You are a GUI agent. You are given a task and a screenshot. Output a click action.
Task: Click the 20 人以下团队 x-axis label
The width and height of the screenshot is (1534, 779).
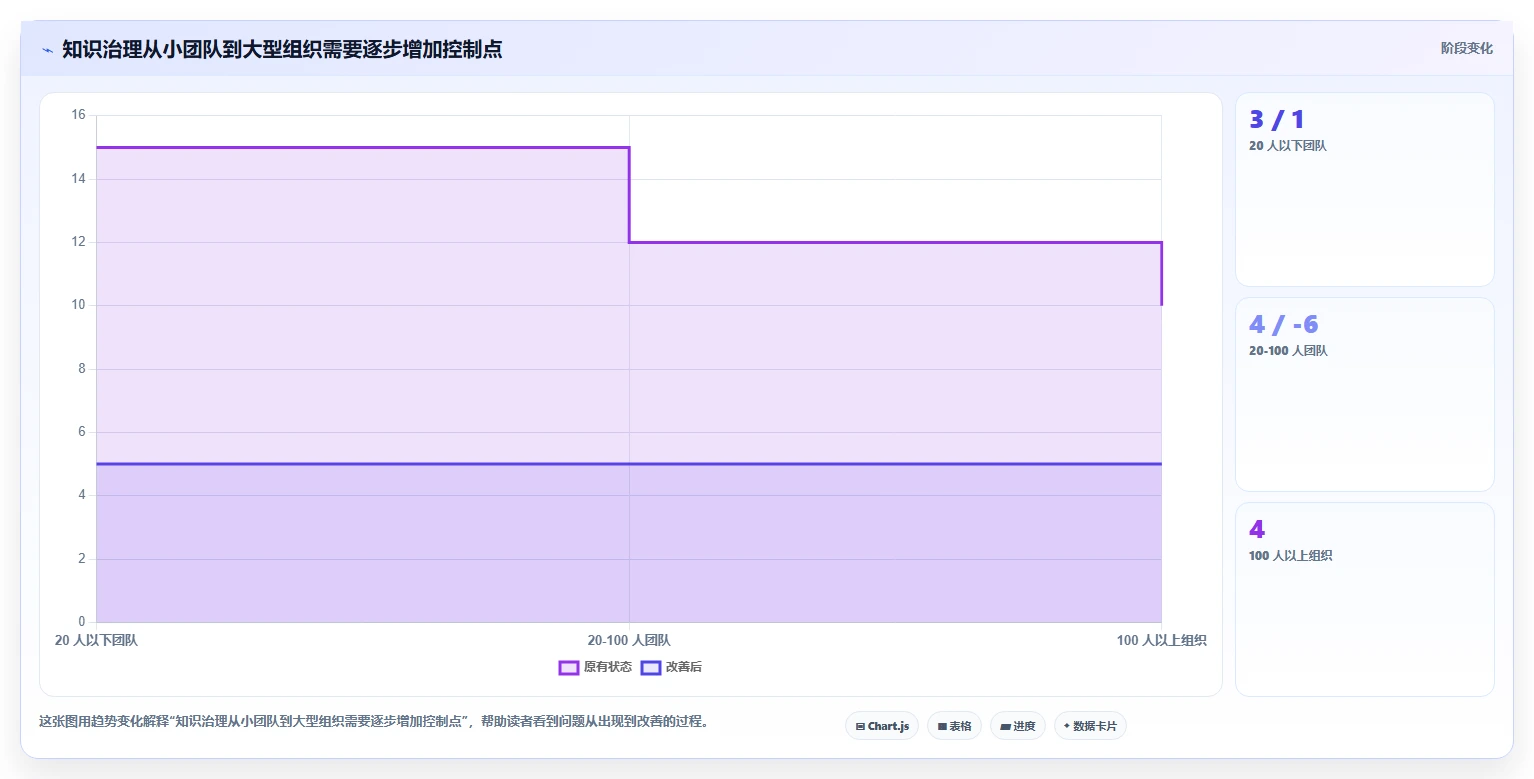coord(96,640)
